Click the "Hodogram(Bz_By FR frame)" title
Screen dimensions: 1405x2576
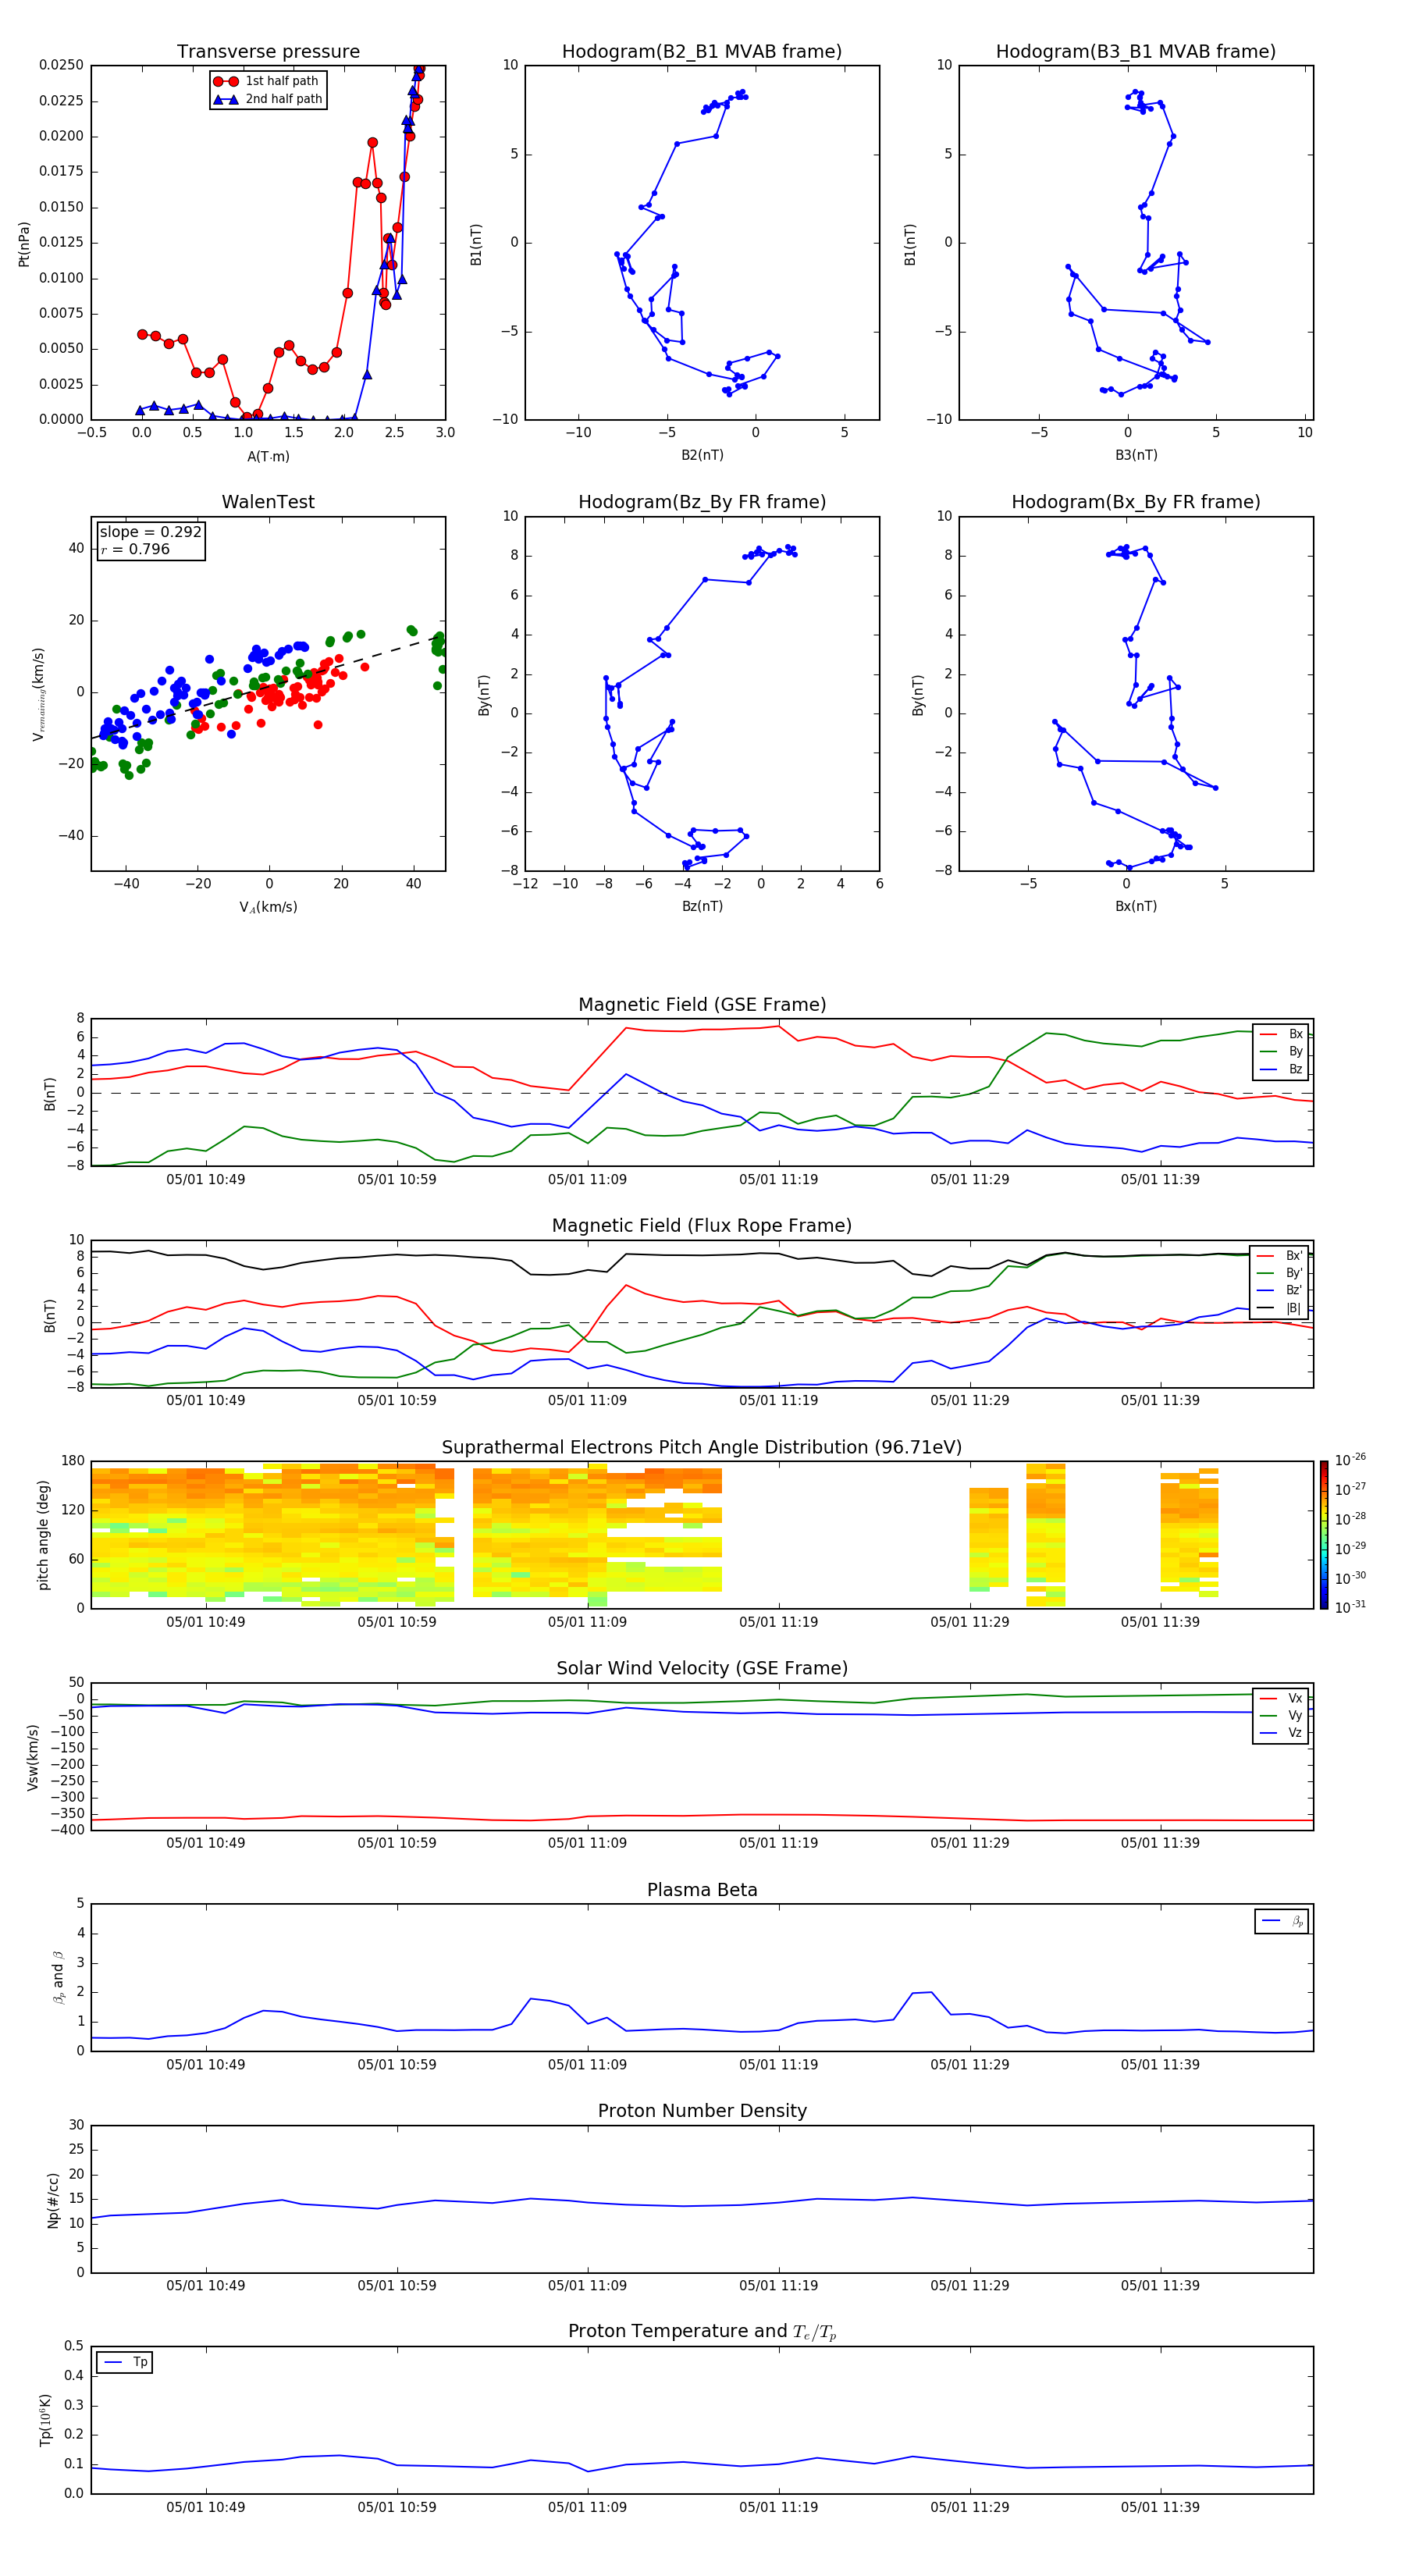click(702, 502)
